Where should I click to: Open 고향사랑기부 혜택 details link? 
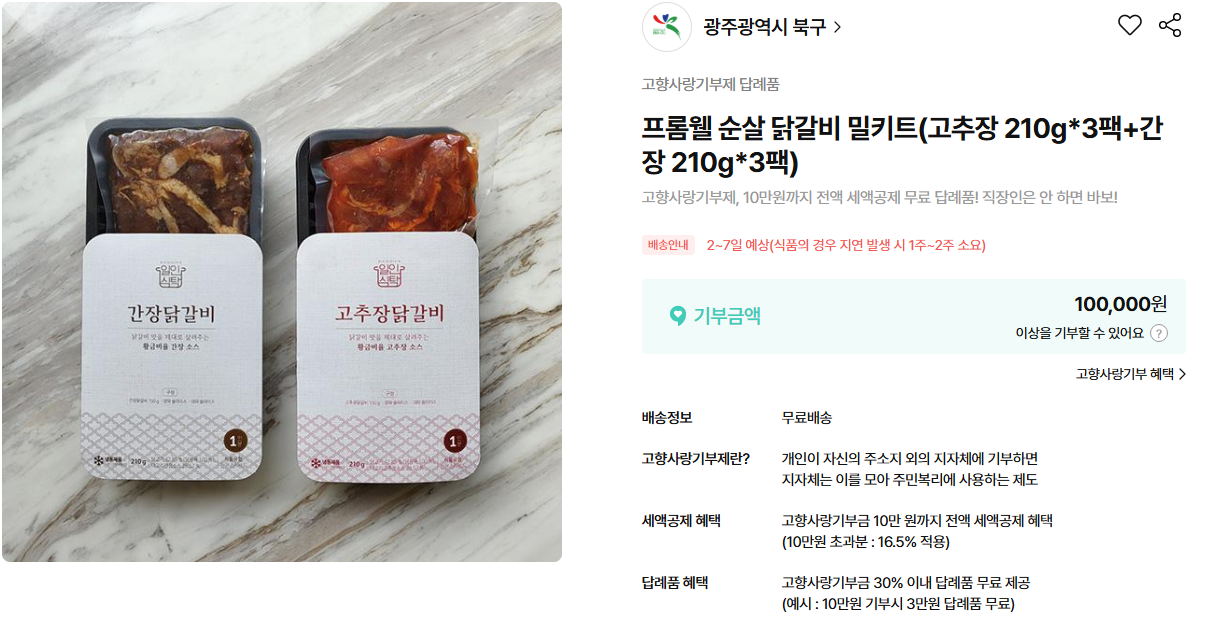[1125, 374]
